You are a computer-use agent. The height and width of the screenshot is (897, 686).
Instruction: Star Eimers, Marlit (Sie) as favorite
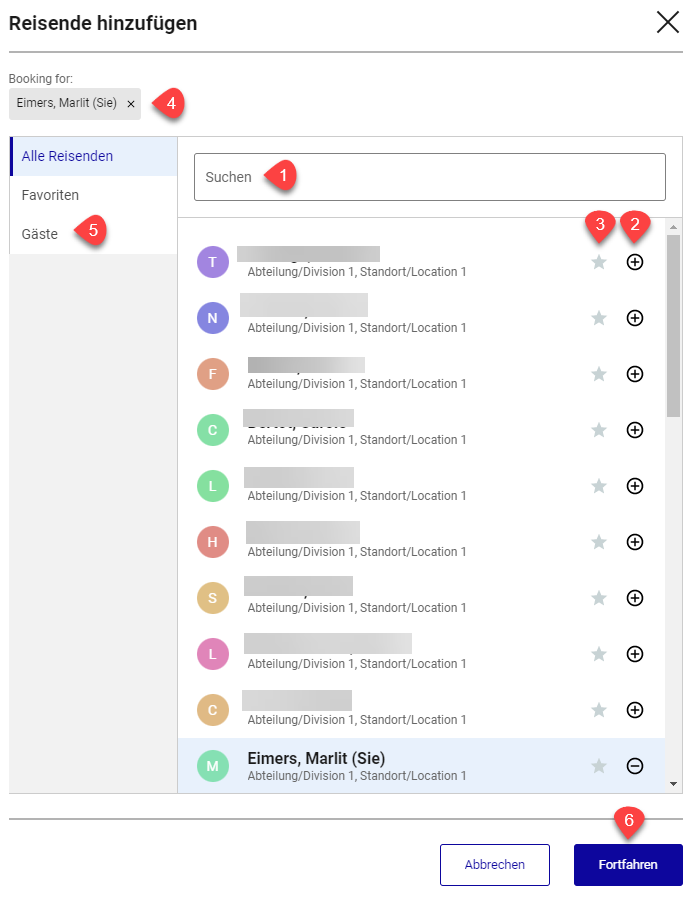(x=598, y=766)
